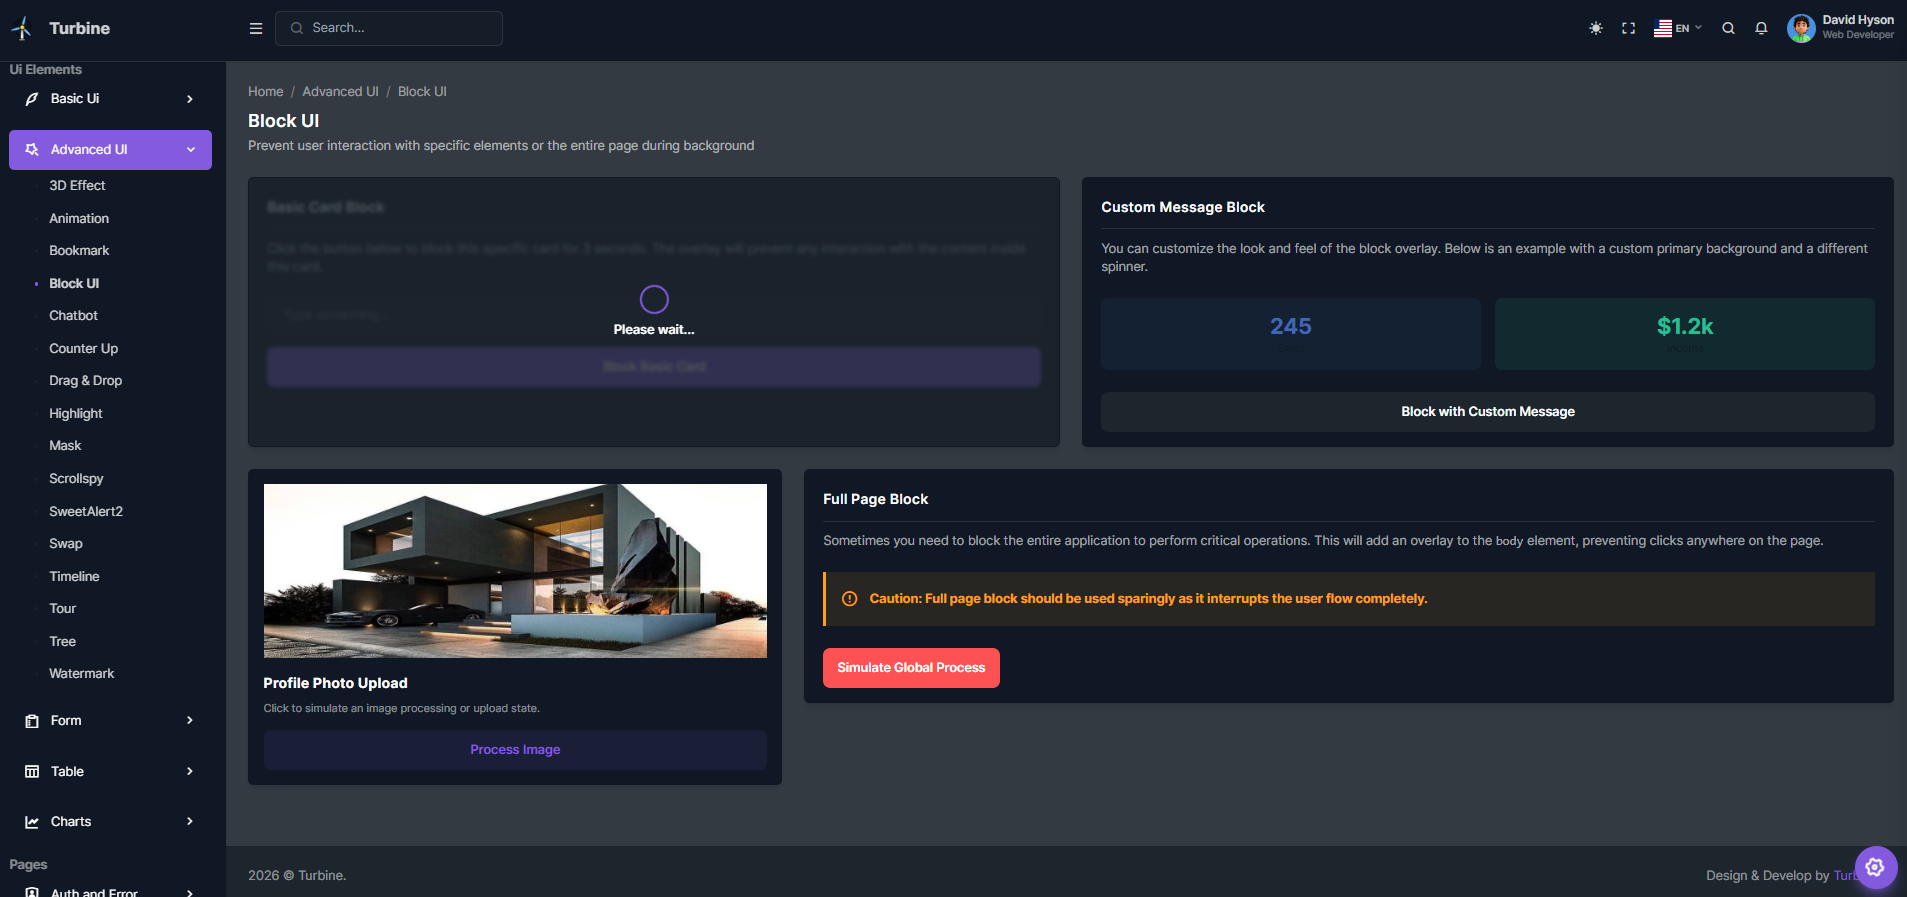Navigate to Scrollspy
Image resolution: width=1907 pixels, height=897 pixels.
click(76, 479)
